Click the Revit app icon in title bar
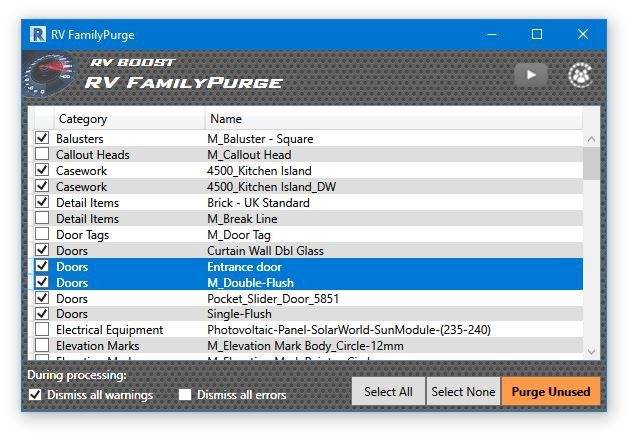Viewport: 633px width, 441px height. 39,35
